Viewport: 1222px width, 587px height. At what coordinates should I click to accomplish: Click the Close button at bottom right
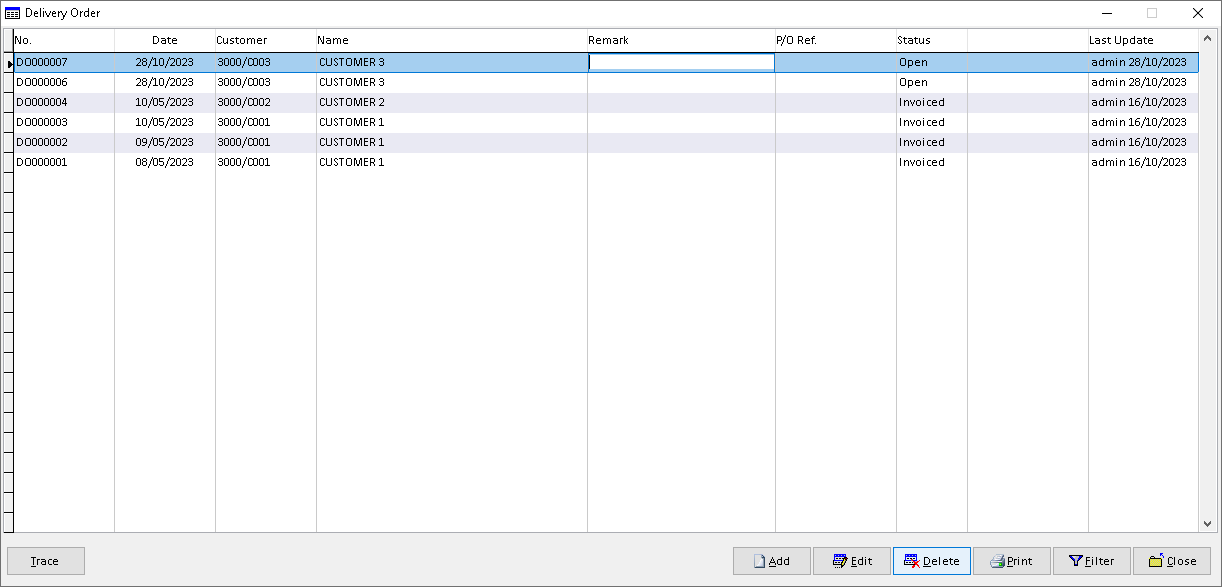pyautogui.click(x=1172, y=561)
